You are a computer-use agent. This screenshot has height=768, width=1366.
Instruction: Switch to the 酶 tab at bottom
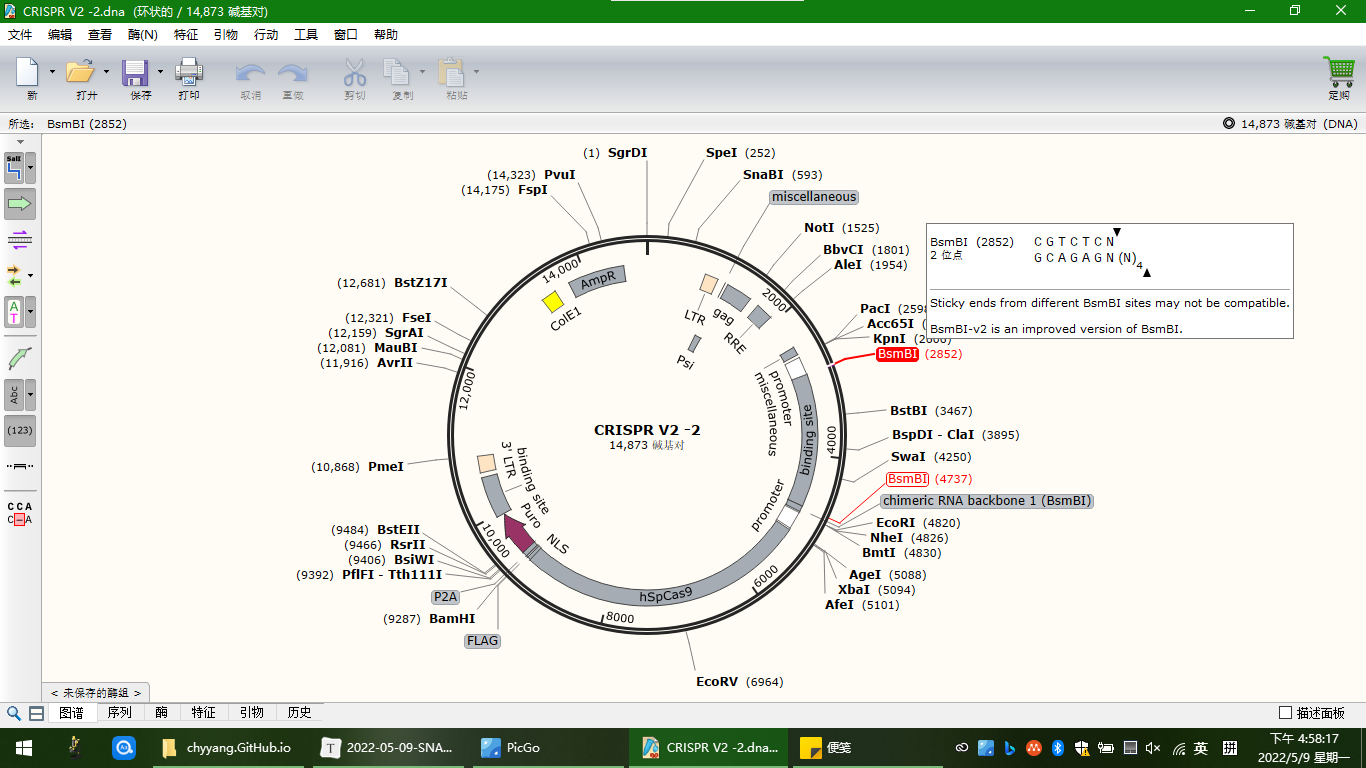[162, 713]
